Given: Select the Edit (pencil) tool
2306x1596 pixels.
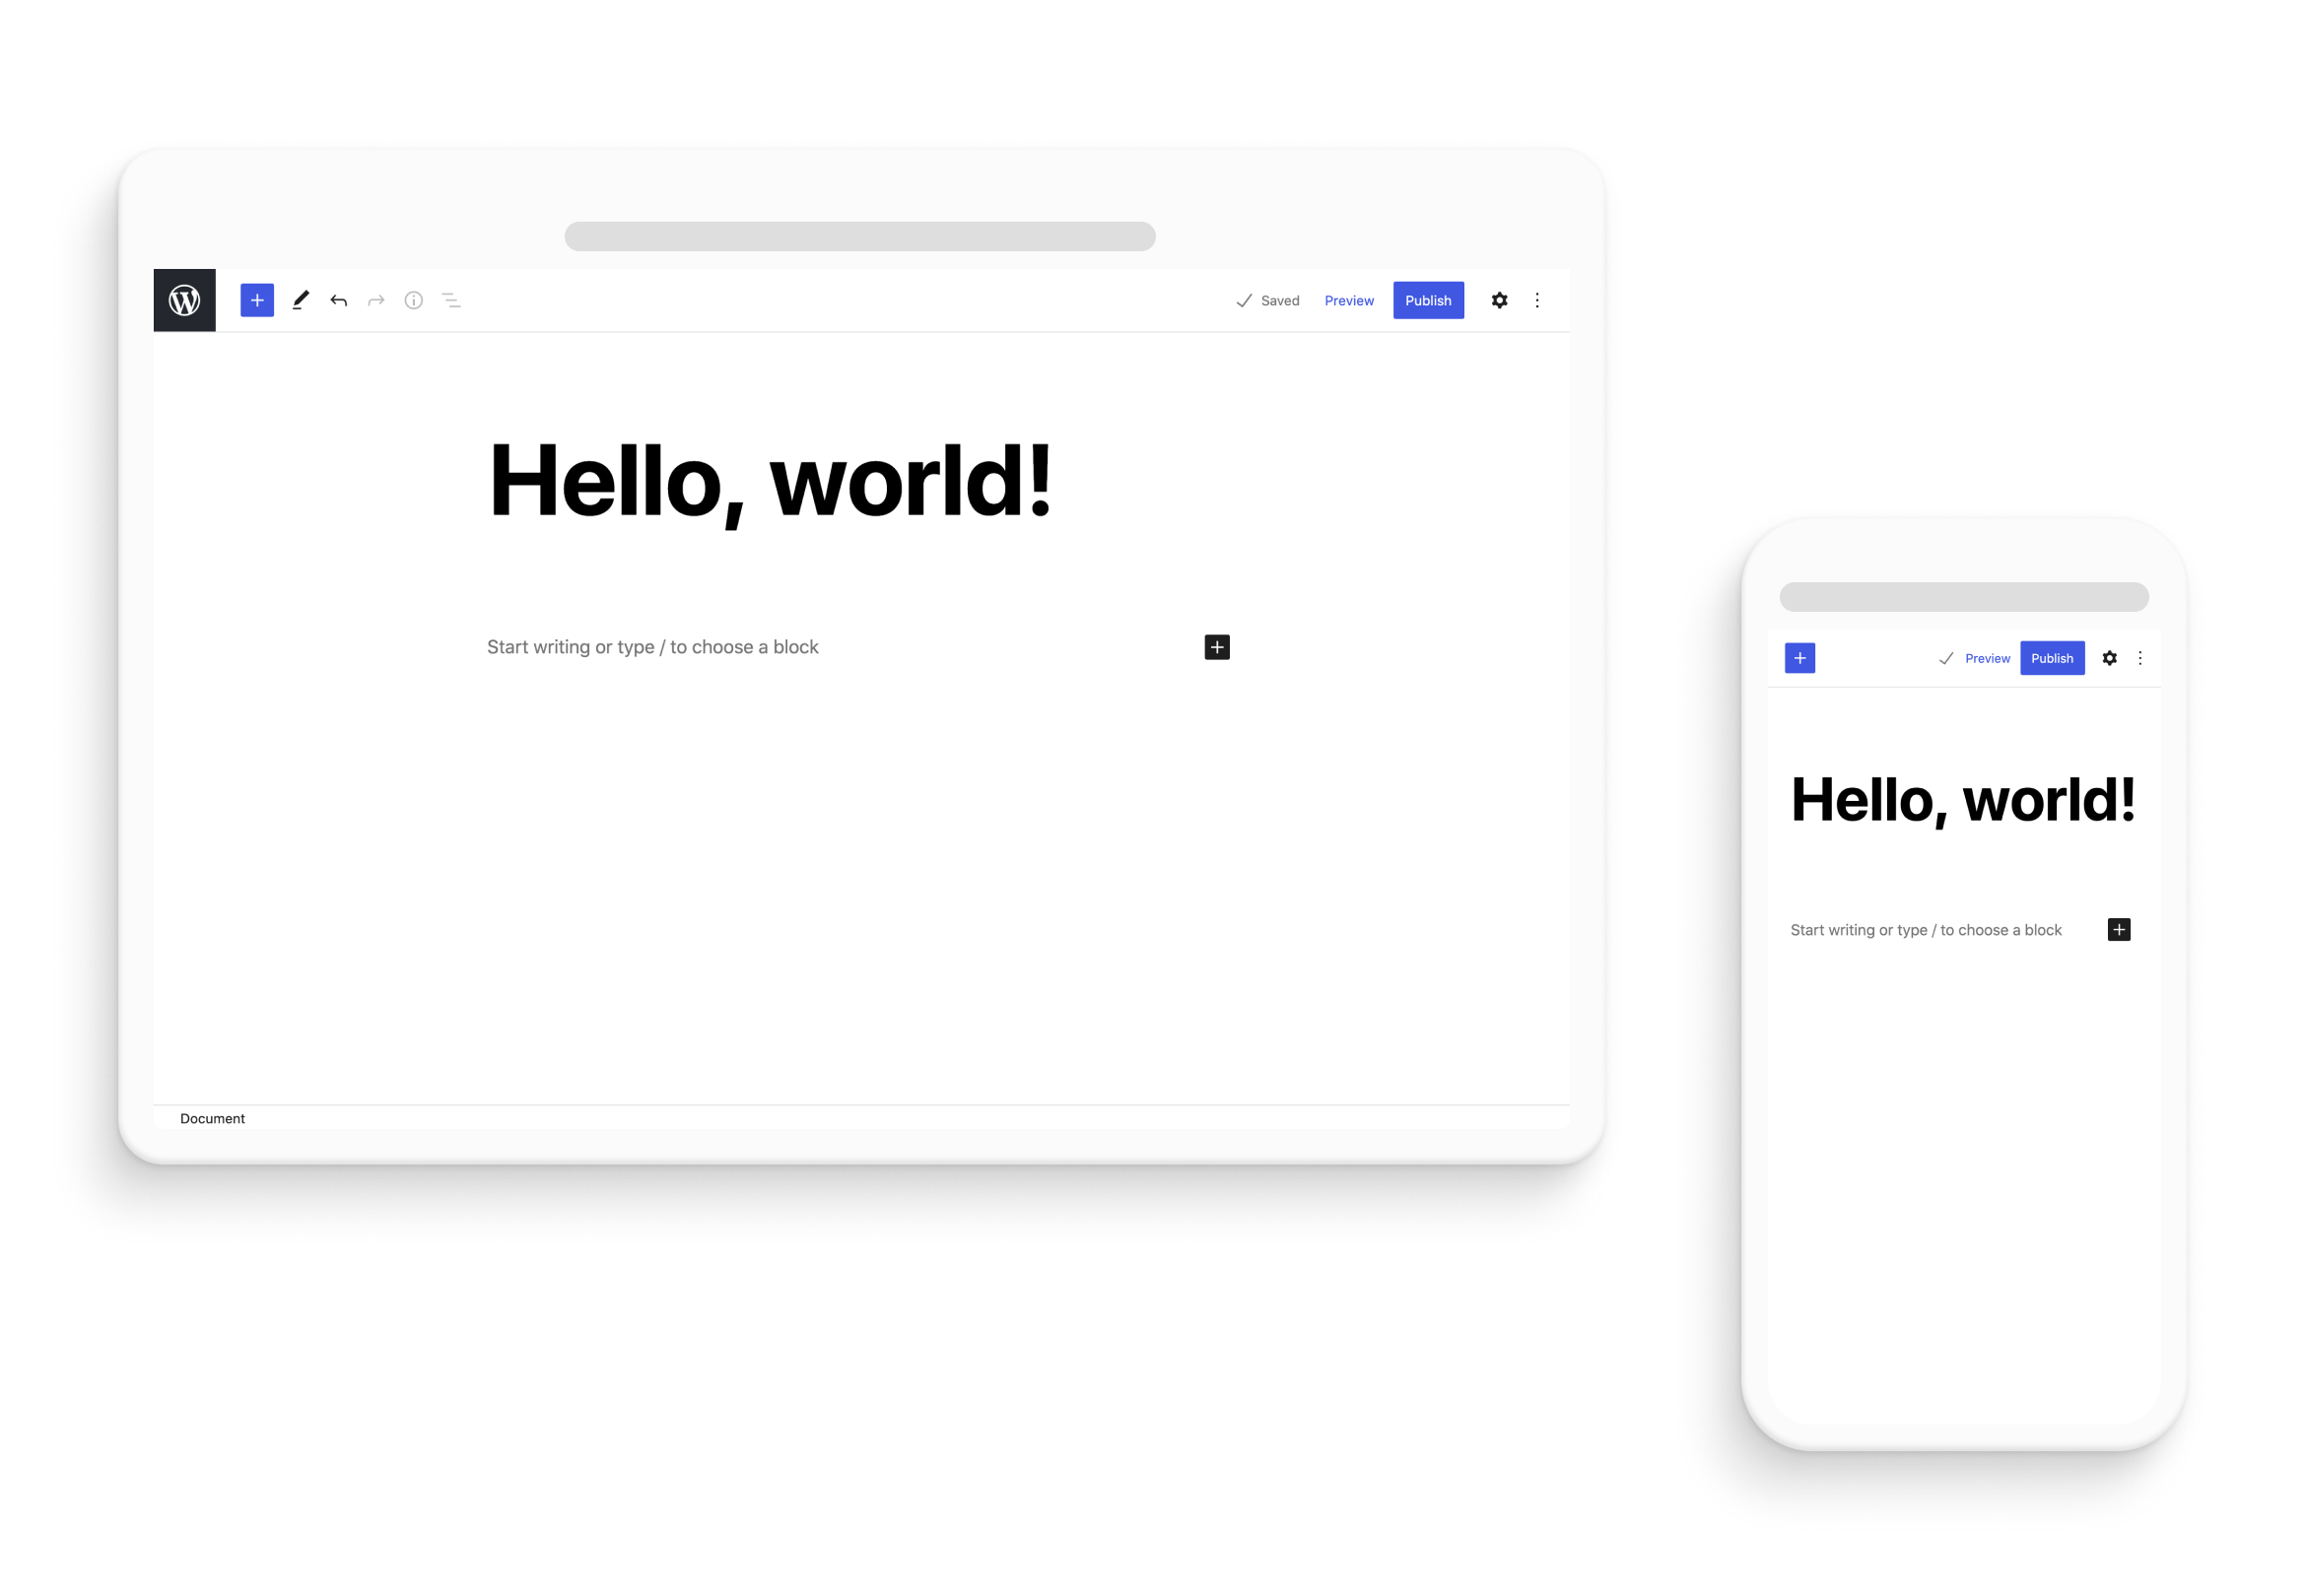Looking at the screenshot, I should 302,299.
